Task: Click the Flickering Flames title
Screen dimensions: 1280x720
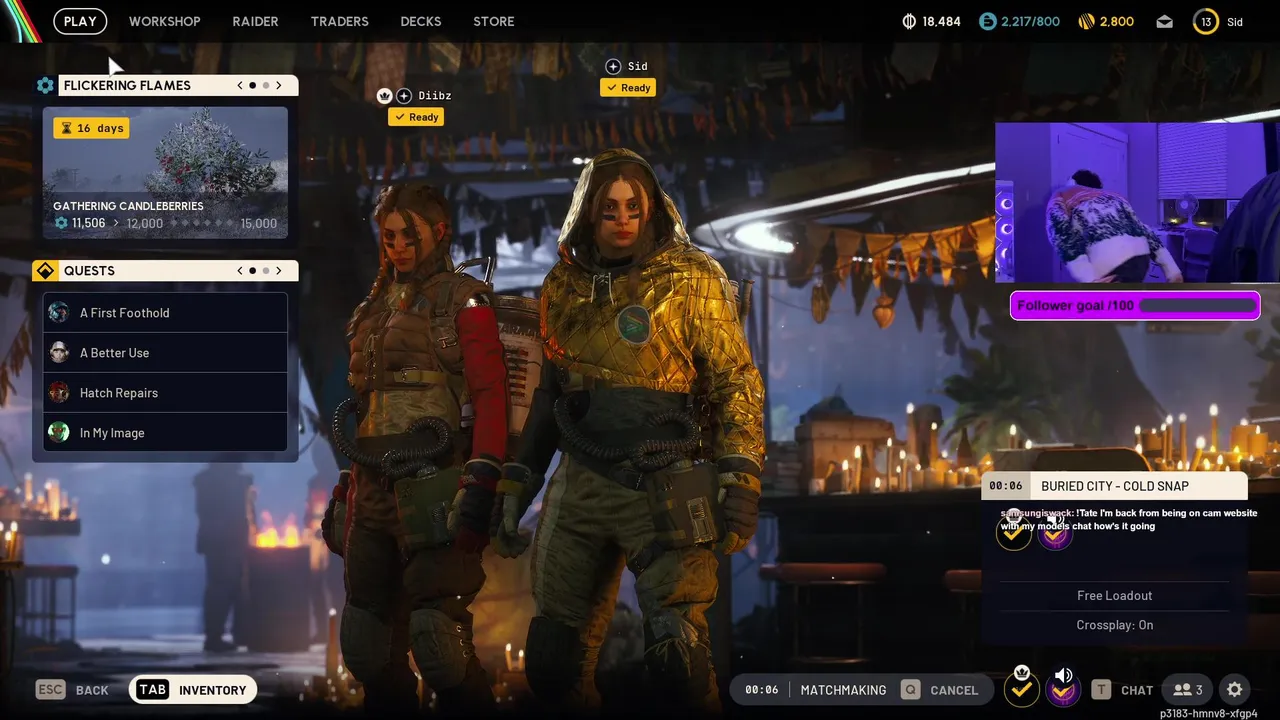Action: point(127,85)
